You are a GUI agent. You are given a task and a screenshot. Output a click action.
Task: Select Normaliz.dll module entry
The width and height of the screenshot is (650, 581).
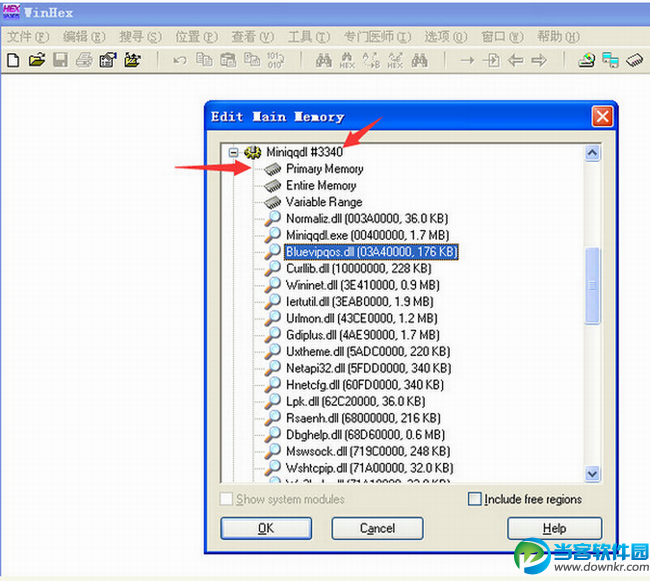367,218
